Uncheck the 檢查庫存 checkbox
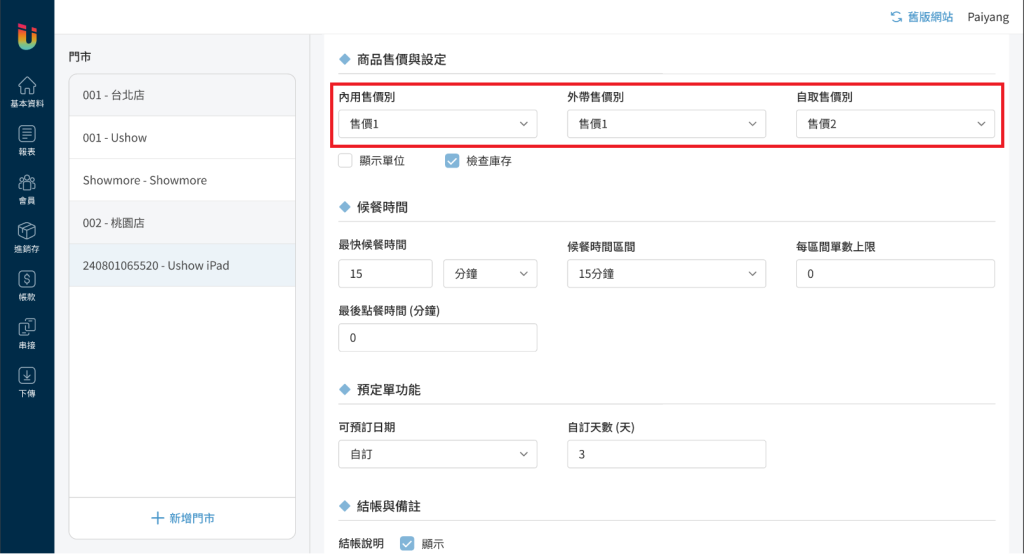Image resolution: width=1024 pixels, height=554 pixels. pyautogui.click(x=452, y=160)
